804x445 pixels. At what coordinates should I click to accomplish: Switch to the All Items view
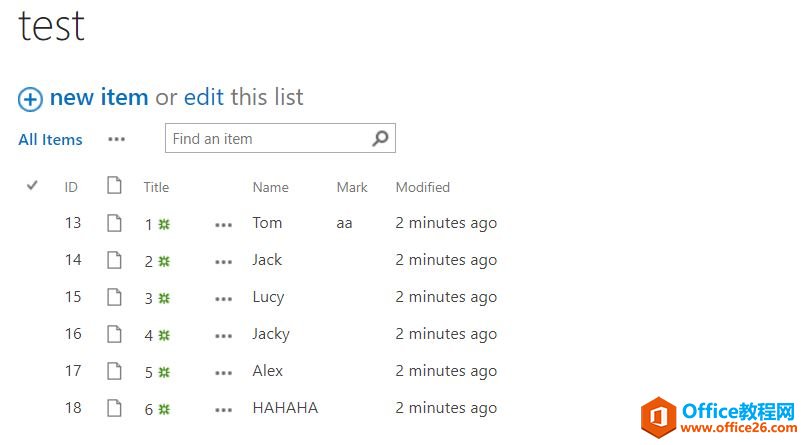click(x=50, y=140)
